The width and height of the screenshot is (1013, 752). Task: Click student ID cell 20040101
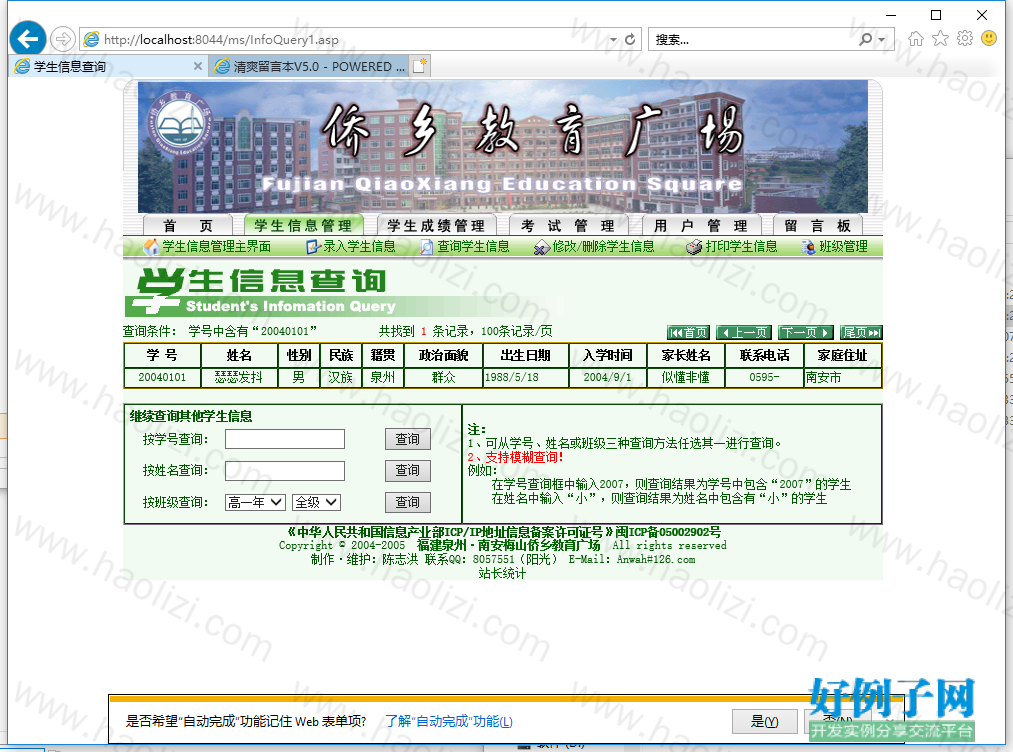click(x=162, y=377)
